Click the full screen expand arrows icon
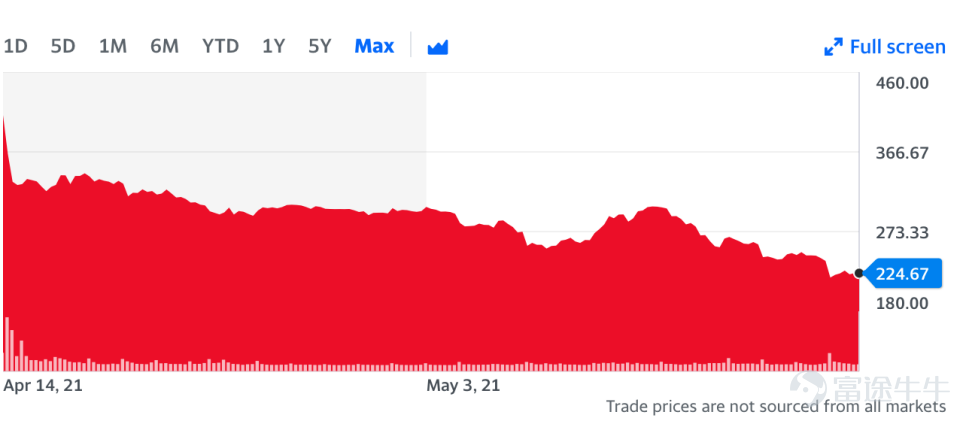 click(832, 47)
